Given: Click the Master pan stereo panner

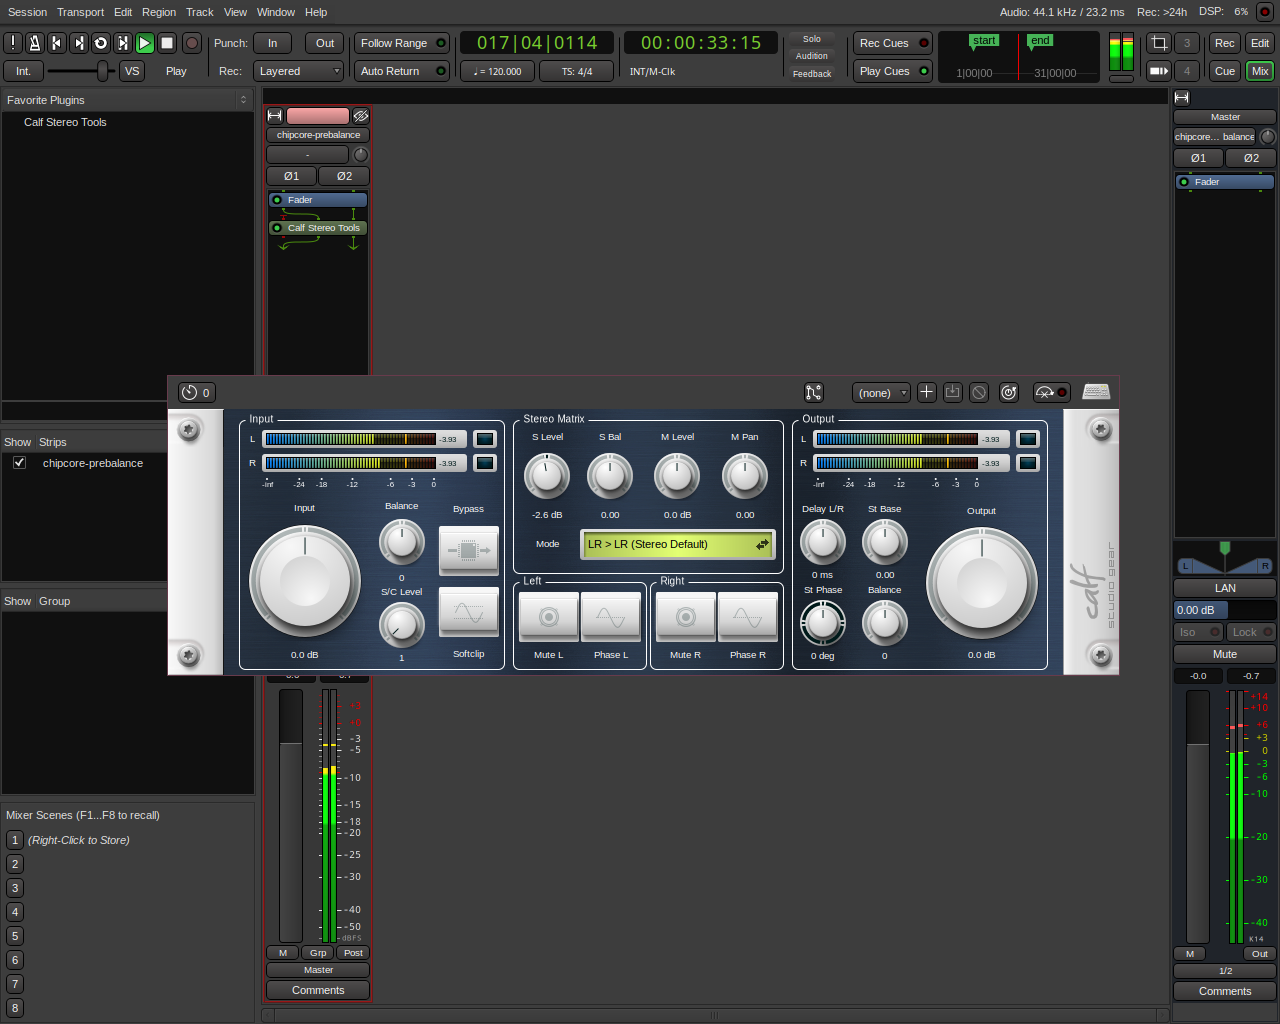Looking at the screenshot, I should pos(1225,558).
